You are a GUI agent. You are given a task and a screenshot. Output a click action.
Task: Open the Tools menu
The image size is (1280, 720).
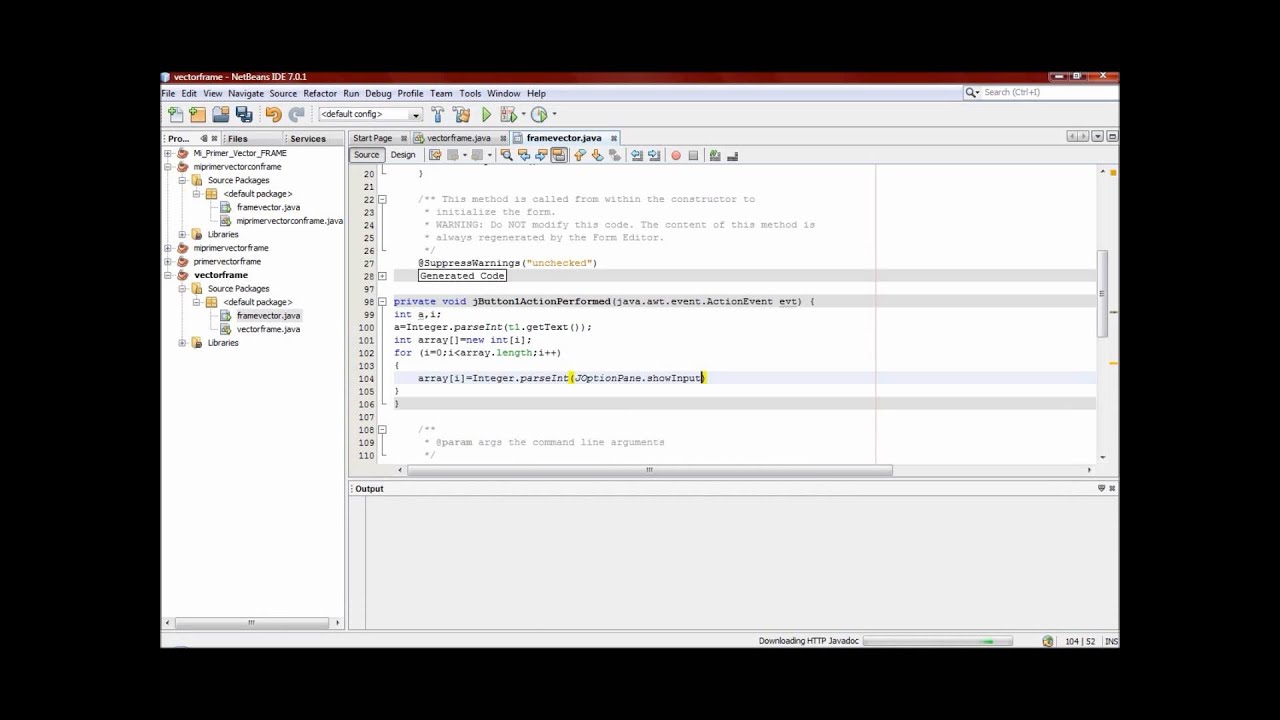pyautogui.click(x=470, y=93)
